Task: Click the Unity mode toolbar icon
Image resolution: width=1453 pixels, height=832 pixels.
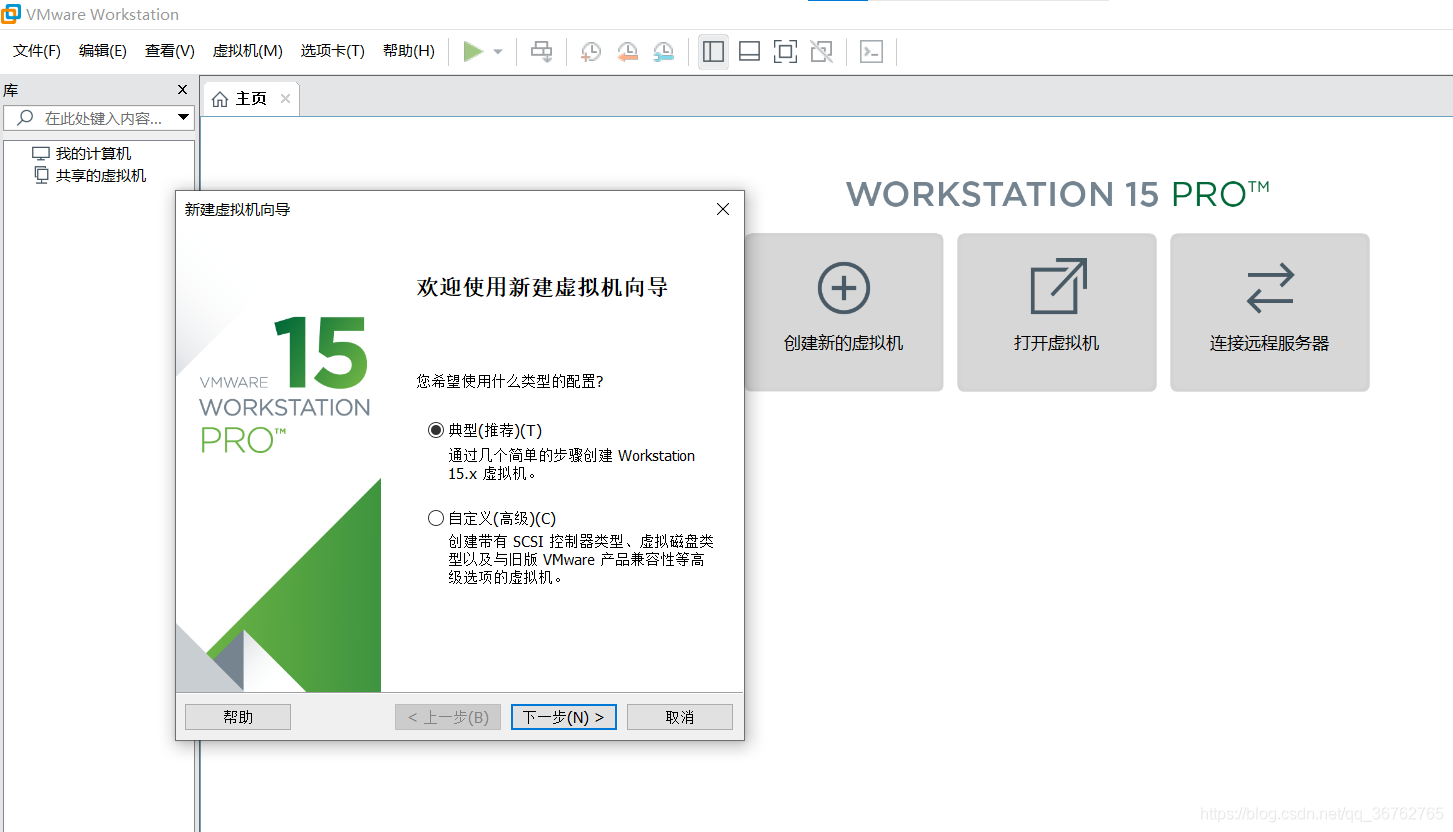Action: 821,51
